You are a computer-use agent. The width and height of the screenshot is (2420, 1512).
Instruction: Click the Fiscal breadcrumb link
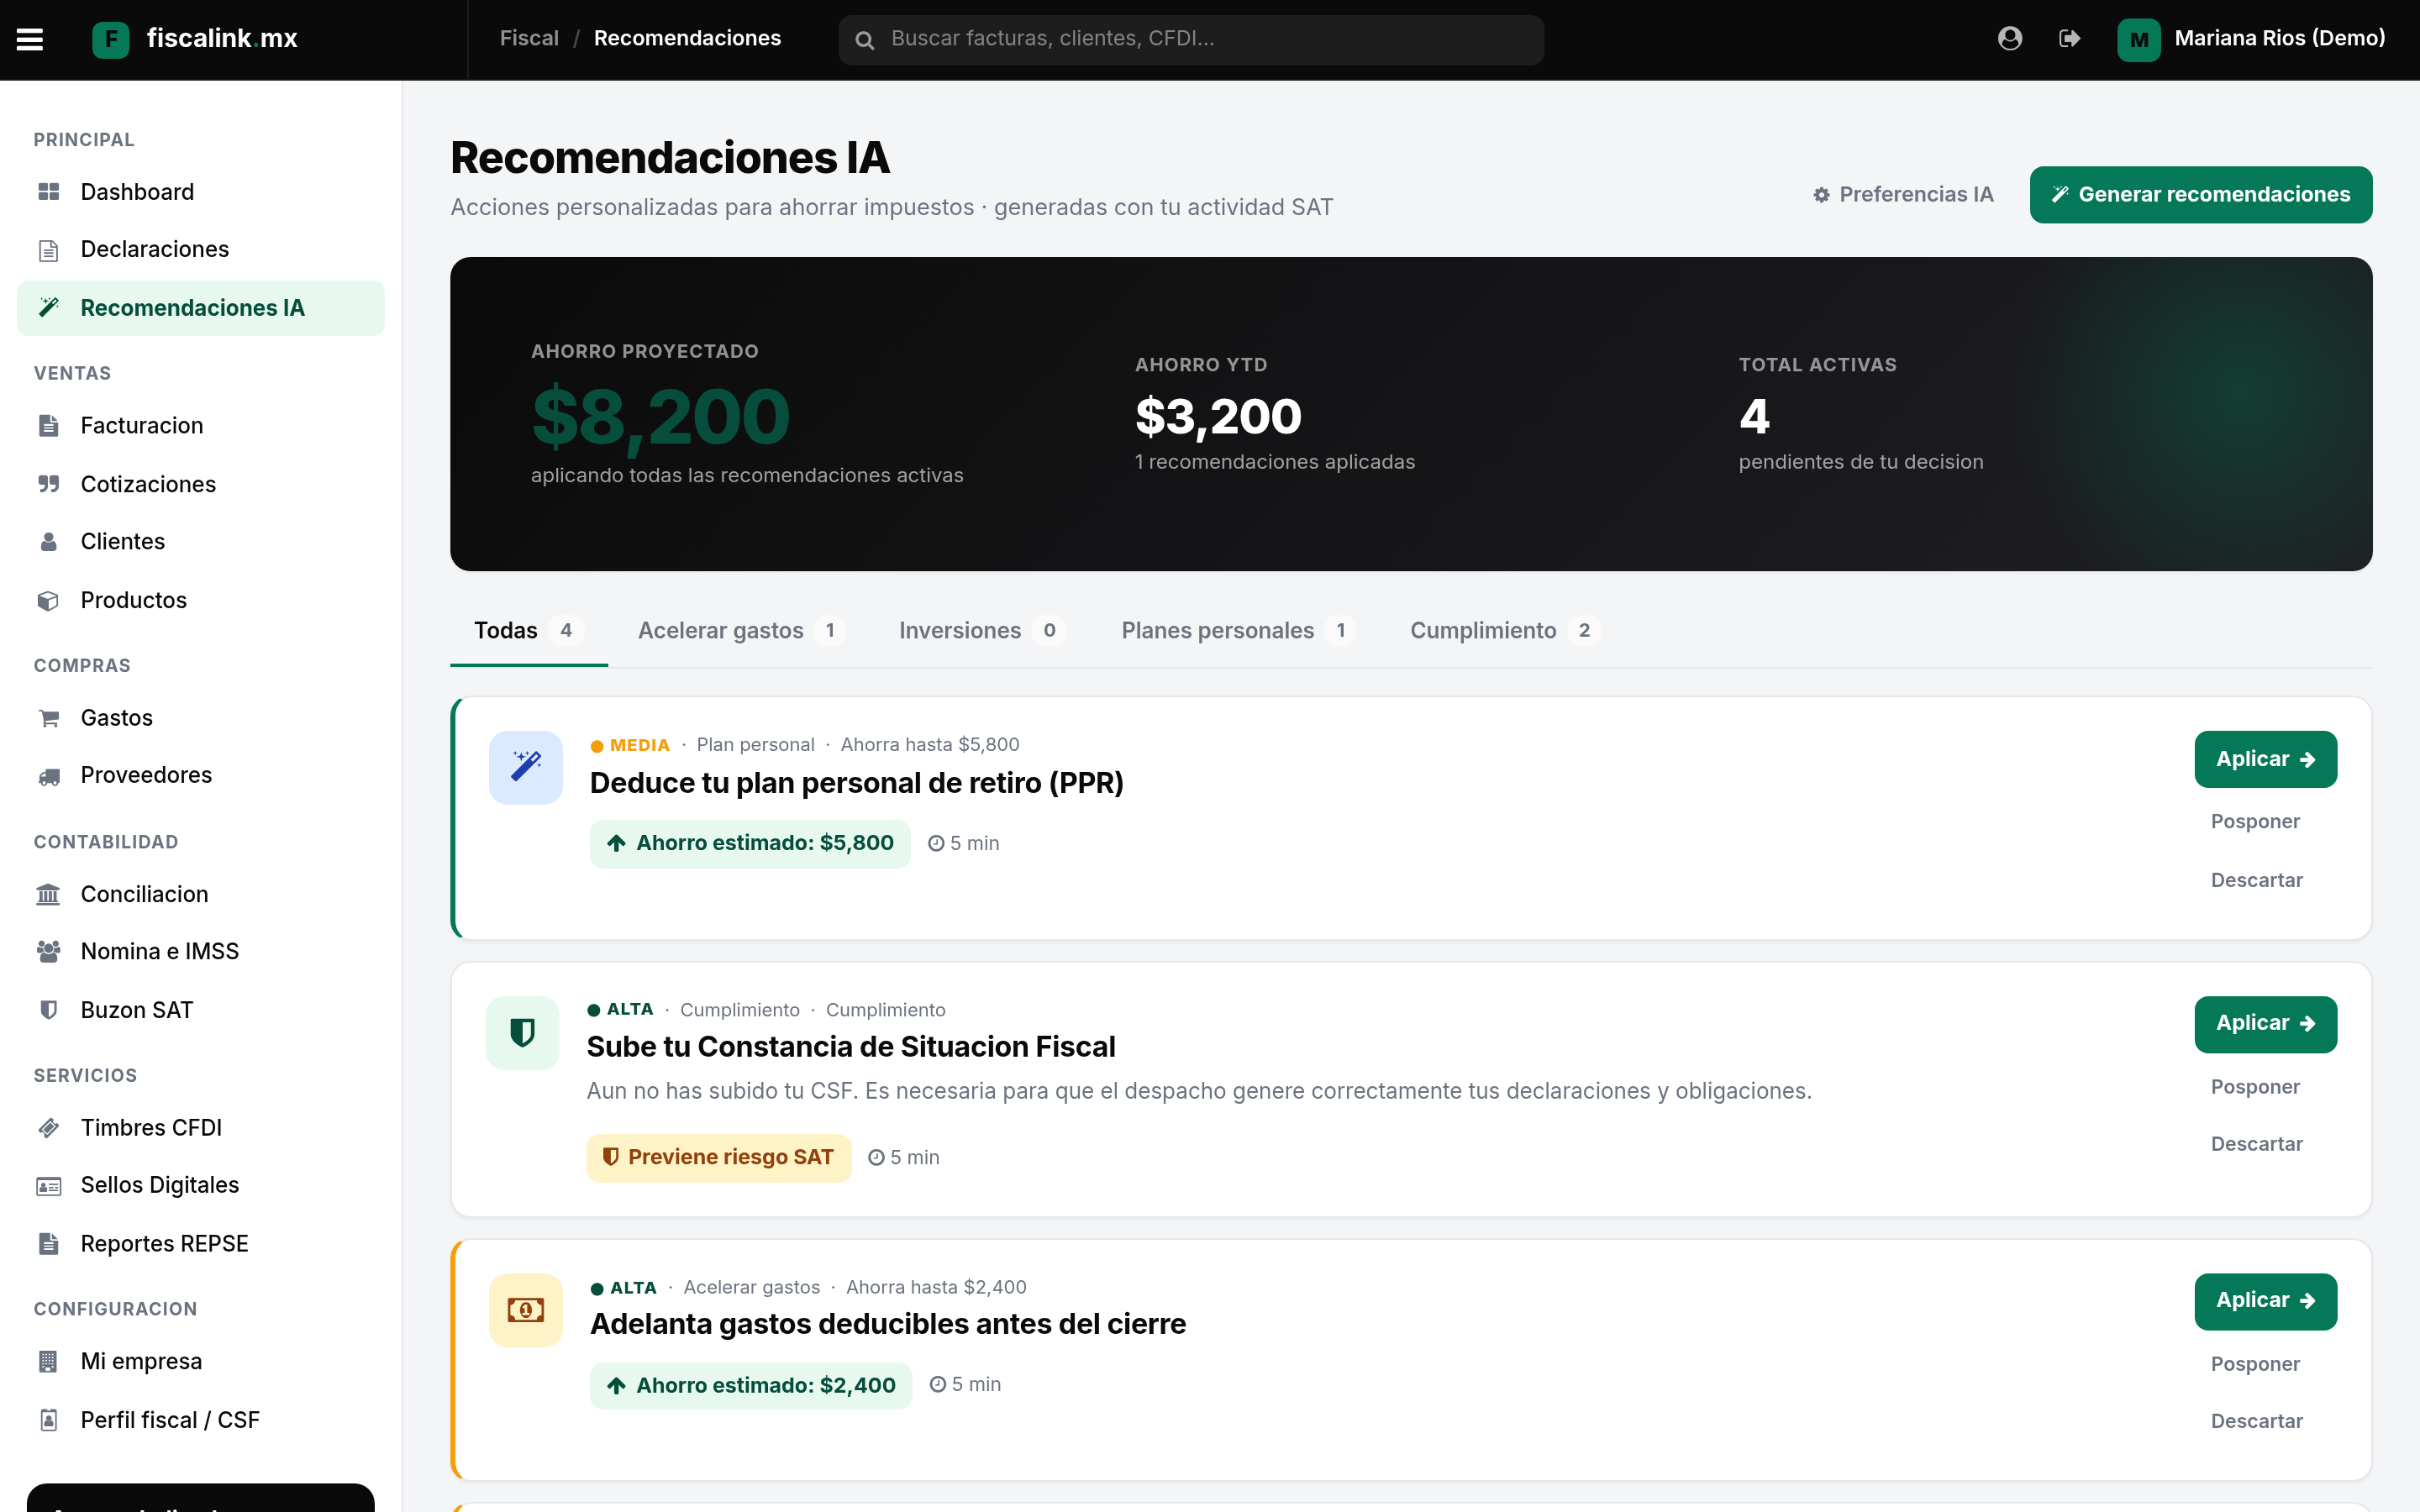click(529, 39)
